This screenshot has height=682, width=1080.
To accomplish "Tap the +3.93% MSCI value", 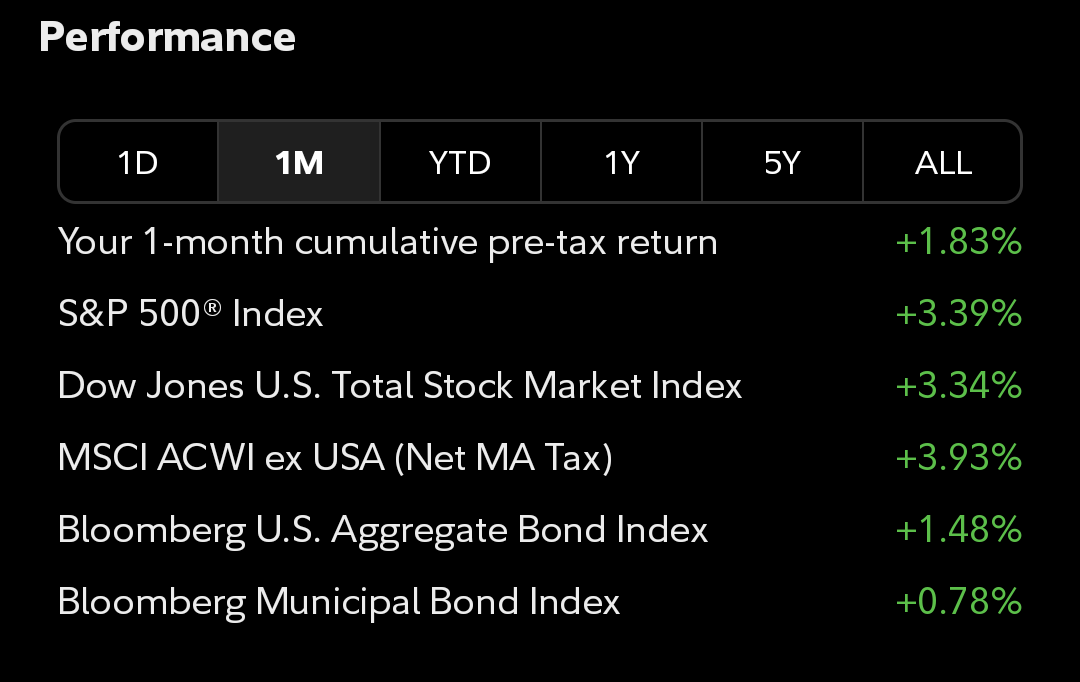I will point(959,457).
